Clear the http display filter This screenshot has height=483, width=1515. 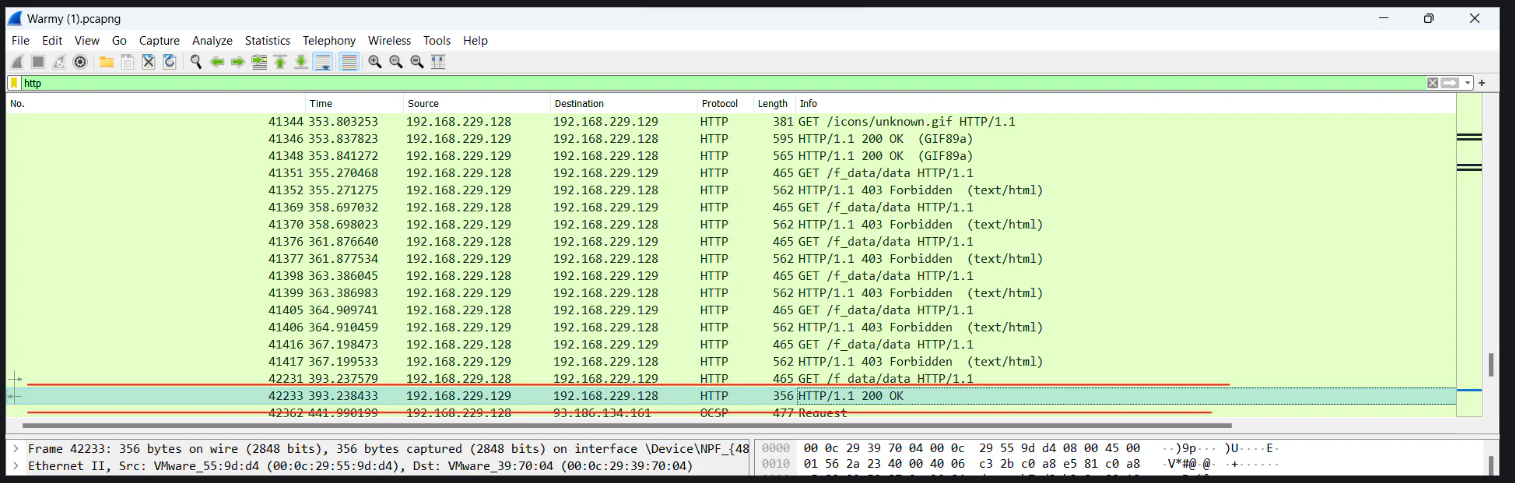pyautogui.click(x=1432, y=83)
